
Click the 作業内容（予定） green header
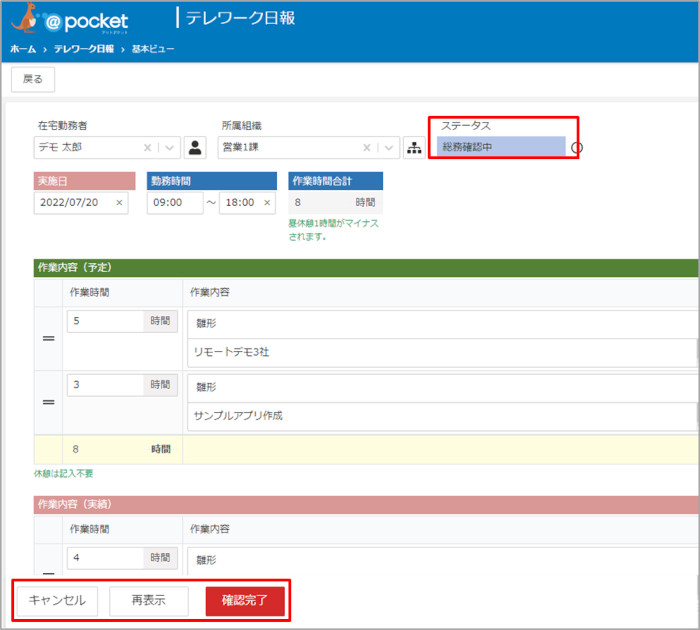coord(366,268)
